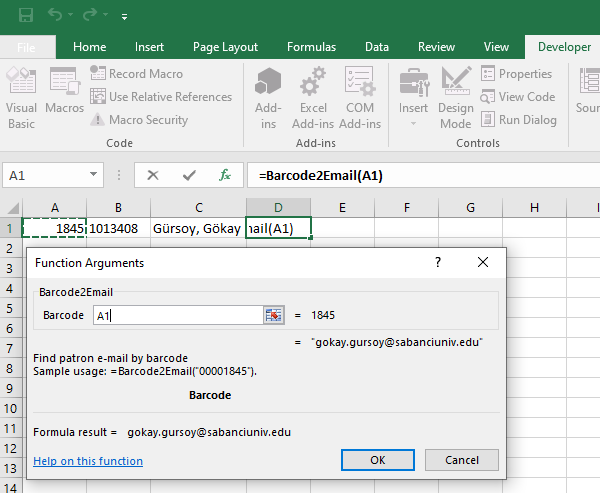Screen dimensions: 600x493
Task: Select column G header
Action: (x=470, y=207)
